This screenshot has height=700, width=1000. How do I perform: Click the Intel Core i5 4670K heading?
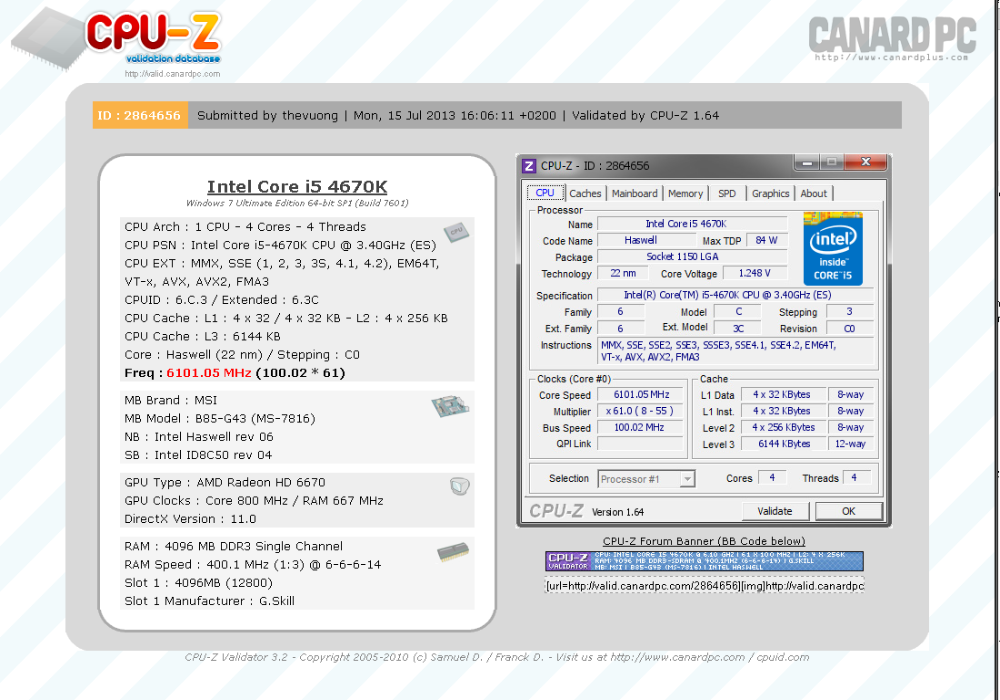297,187
